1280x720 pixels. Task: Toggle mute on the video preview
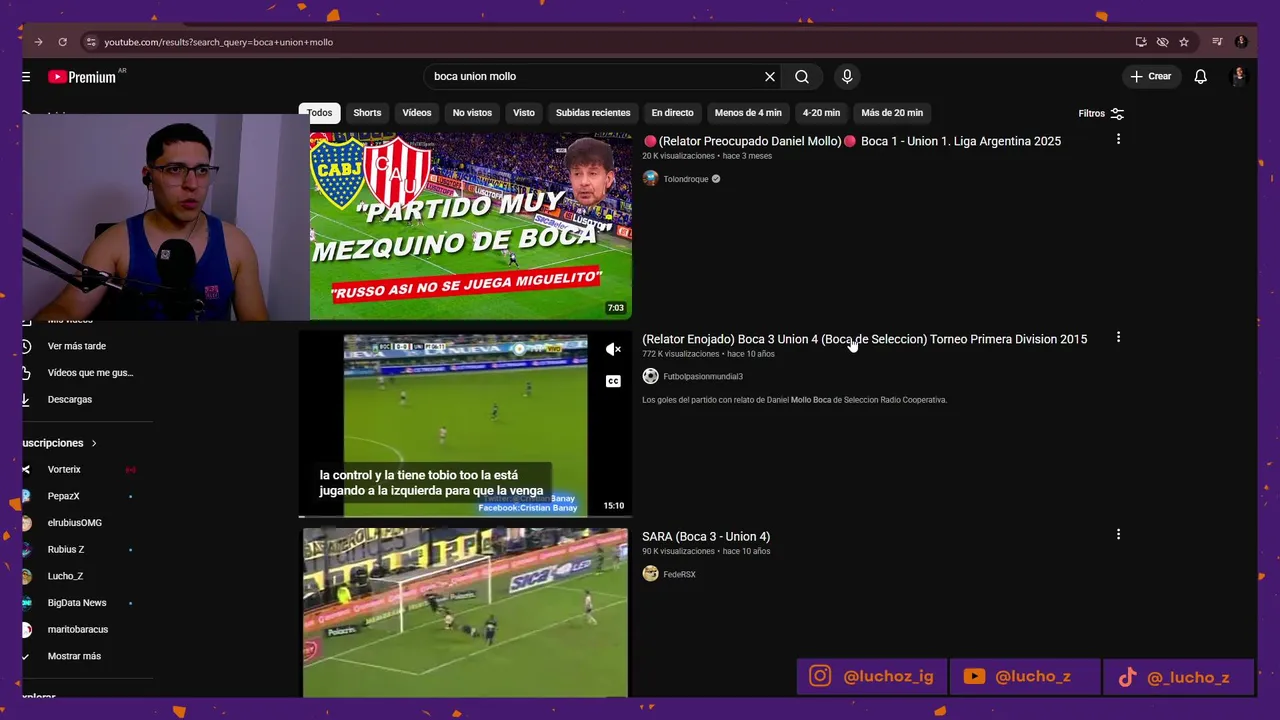(x=613, y=349)
